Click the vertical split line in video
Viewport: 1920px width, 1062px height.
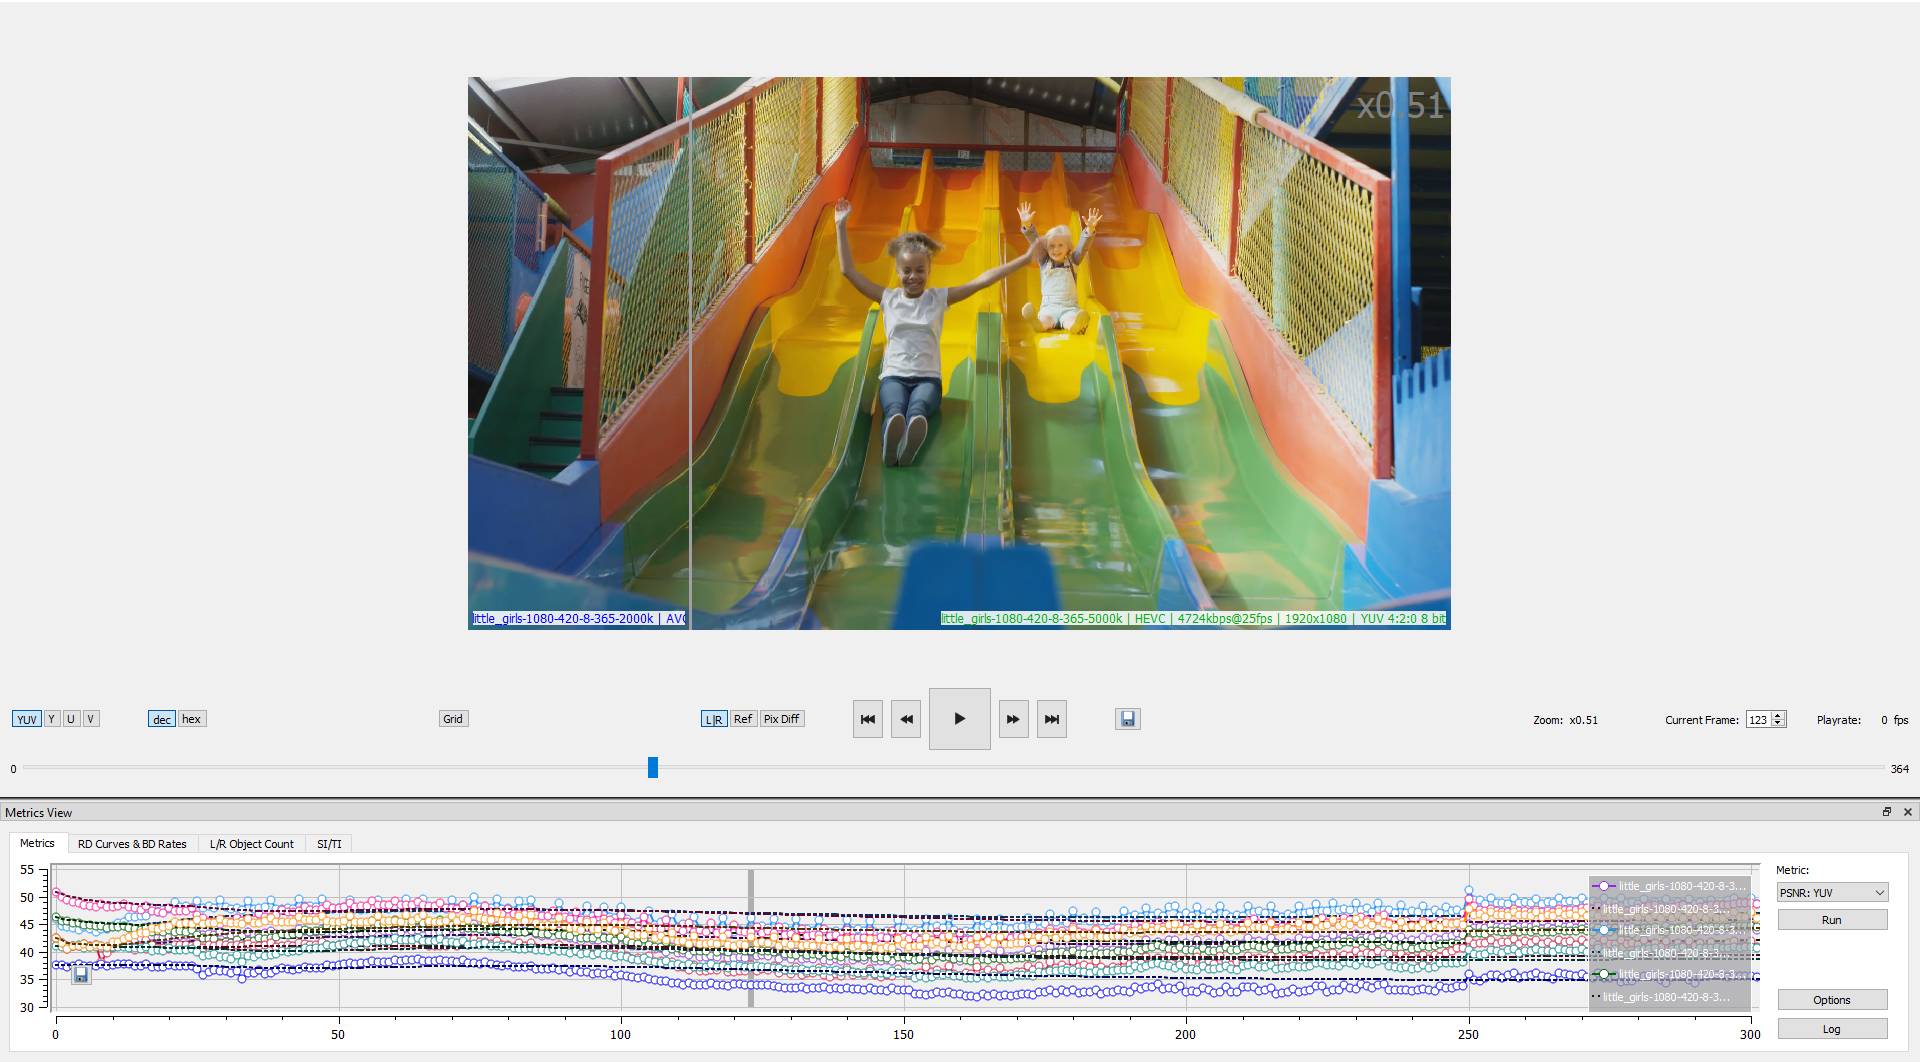(x=690, y=353)
